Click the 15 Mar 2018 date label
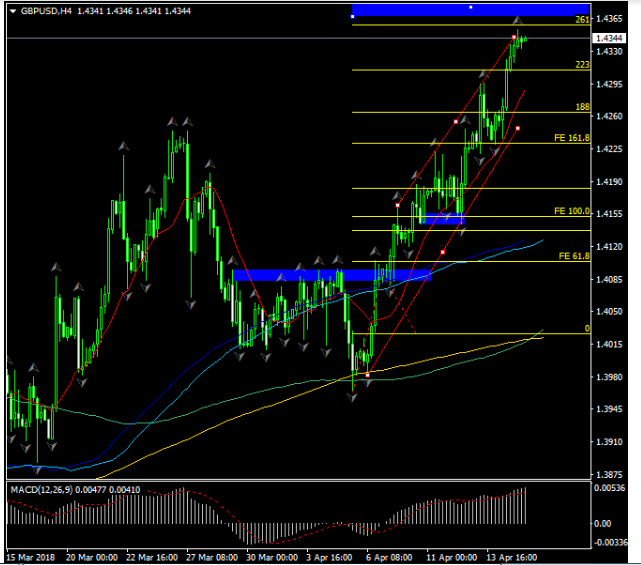The width and height of the screenshot is (641, 565). (x=31, y=556)
